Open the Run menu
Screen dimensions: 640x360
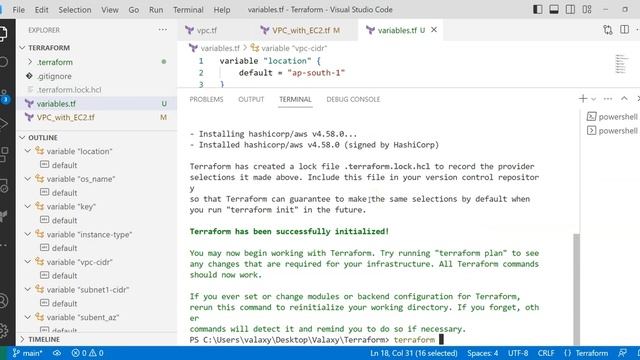[x=156, y=9]
